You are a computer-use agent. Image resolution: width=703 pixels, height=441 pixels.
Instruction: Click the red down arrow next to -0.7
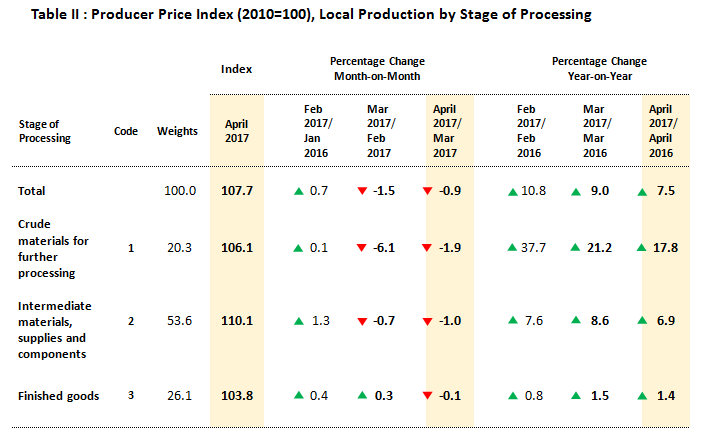click(x=363, y=320)
